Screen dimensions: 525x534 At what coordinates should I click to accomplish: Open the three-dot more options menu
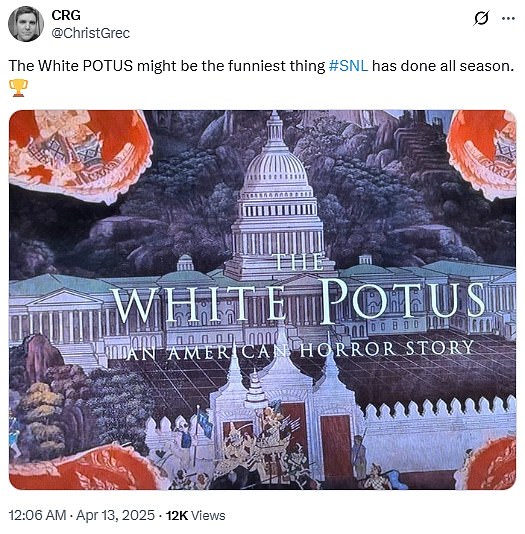(x=508, y=18)
